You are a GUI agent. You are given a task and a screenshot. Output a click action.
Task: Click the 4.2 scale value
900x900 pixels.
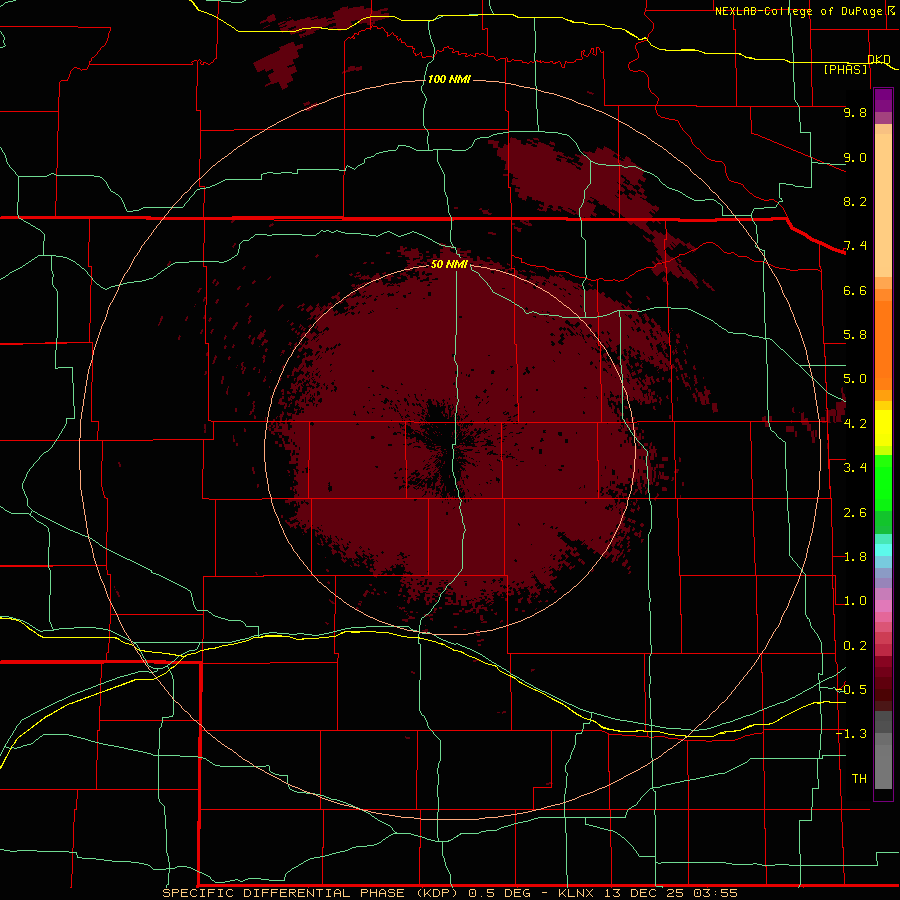tap(855, 424)
